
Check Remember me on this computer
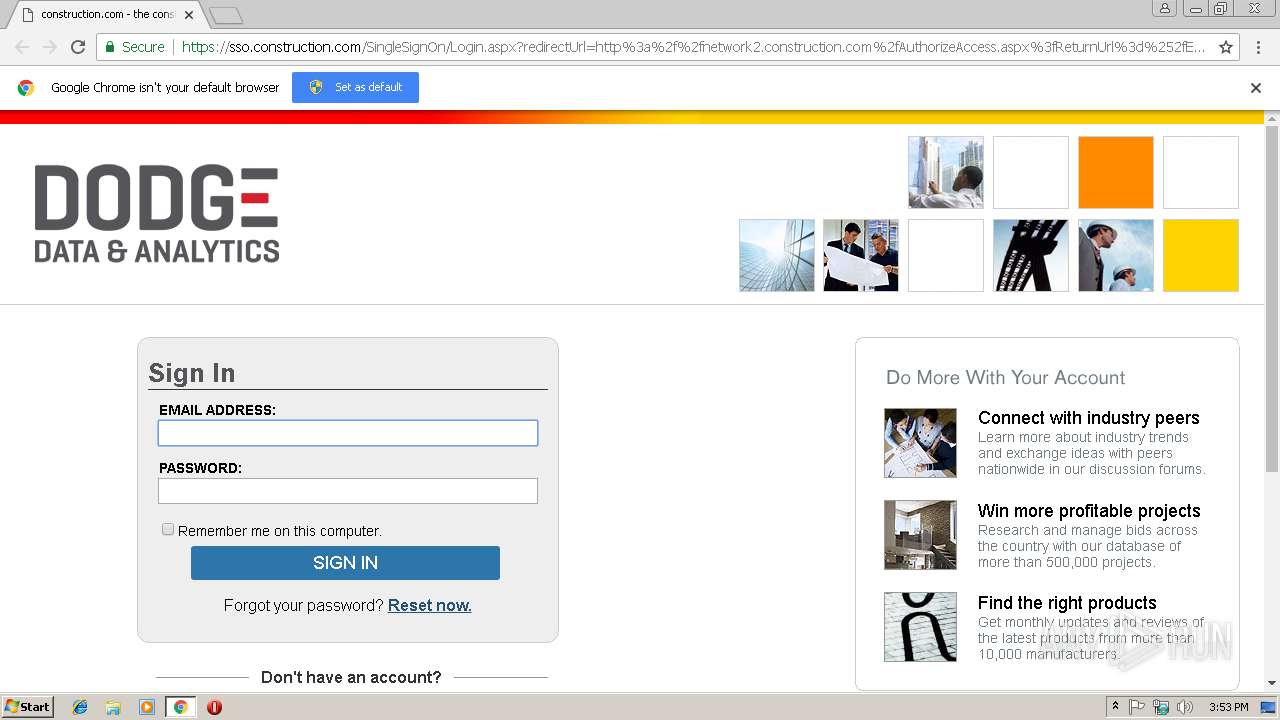[x=168, y=529]
